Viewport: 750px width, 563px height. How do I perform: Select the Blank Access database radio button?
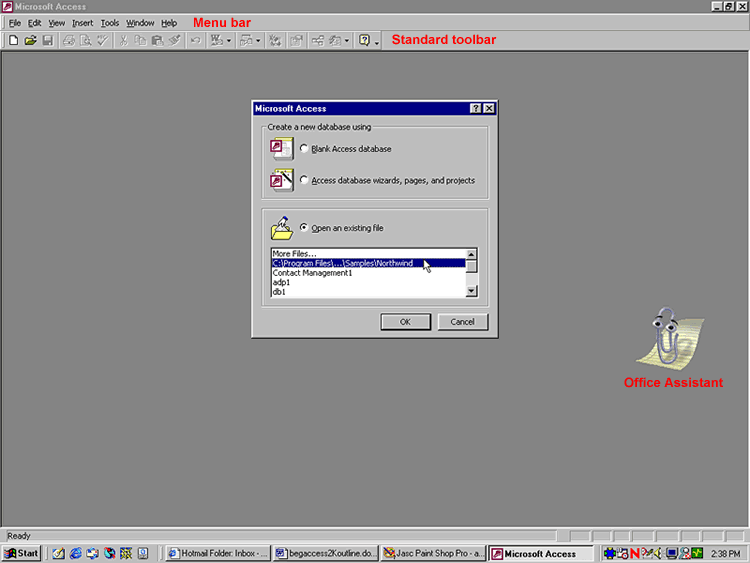304,149
